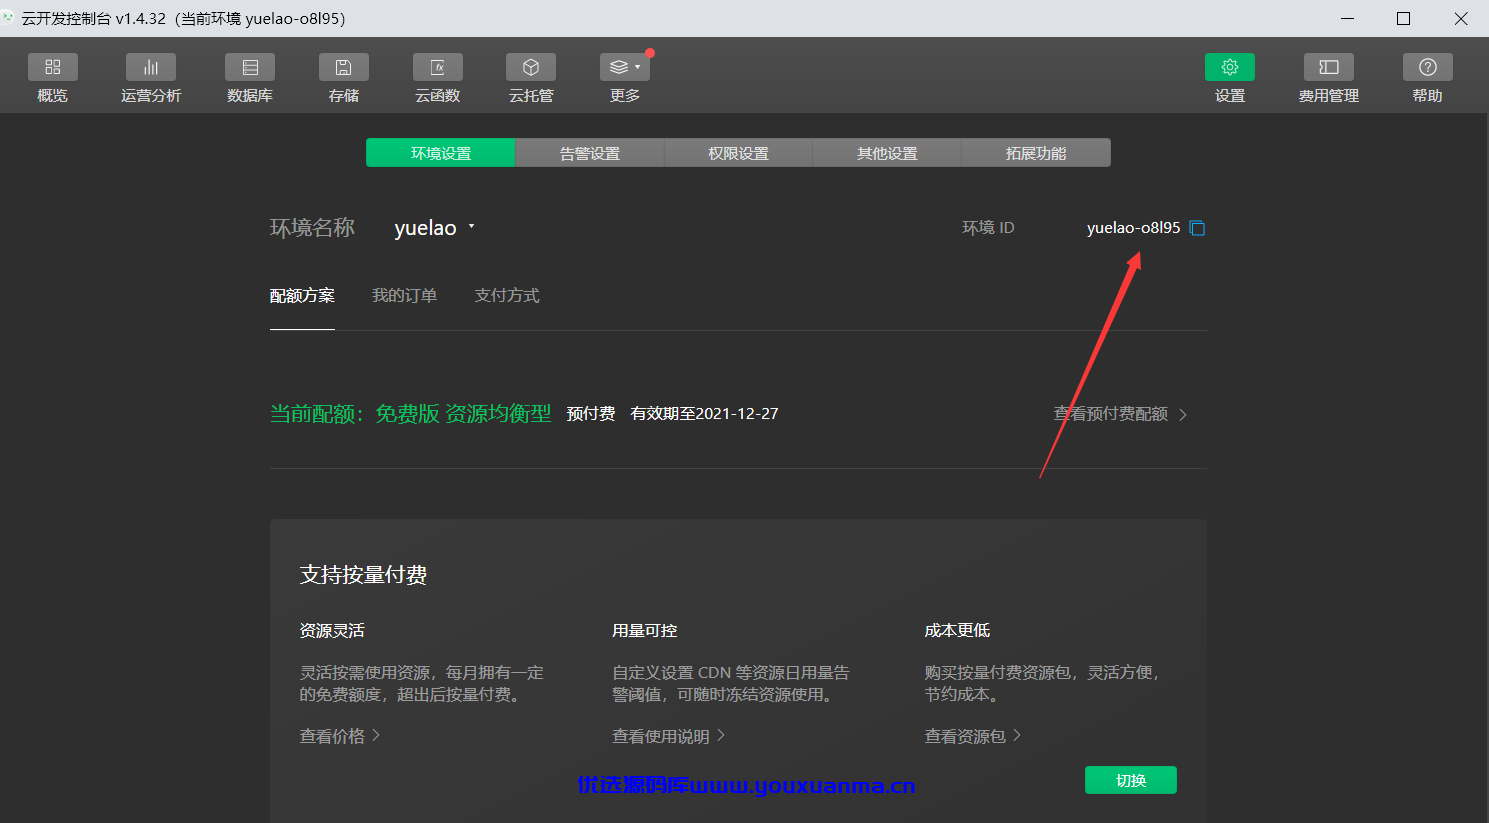1489x823 pixels.
Task: Copy the environment ID yuelao-o8l95
Action: tap(1197, 228)
